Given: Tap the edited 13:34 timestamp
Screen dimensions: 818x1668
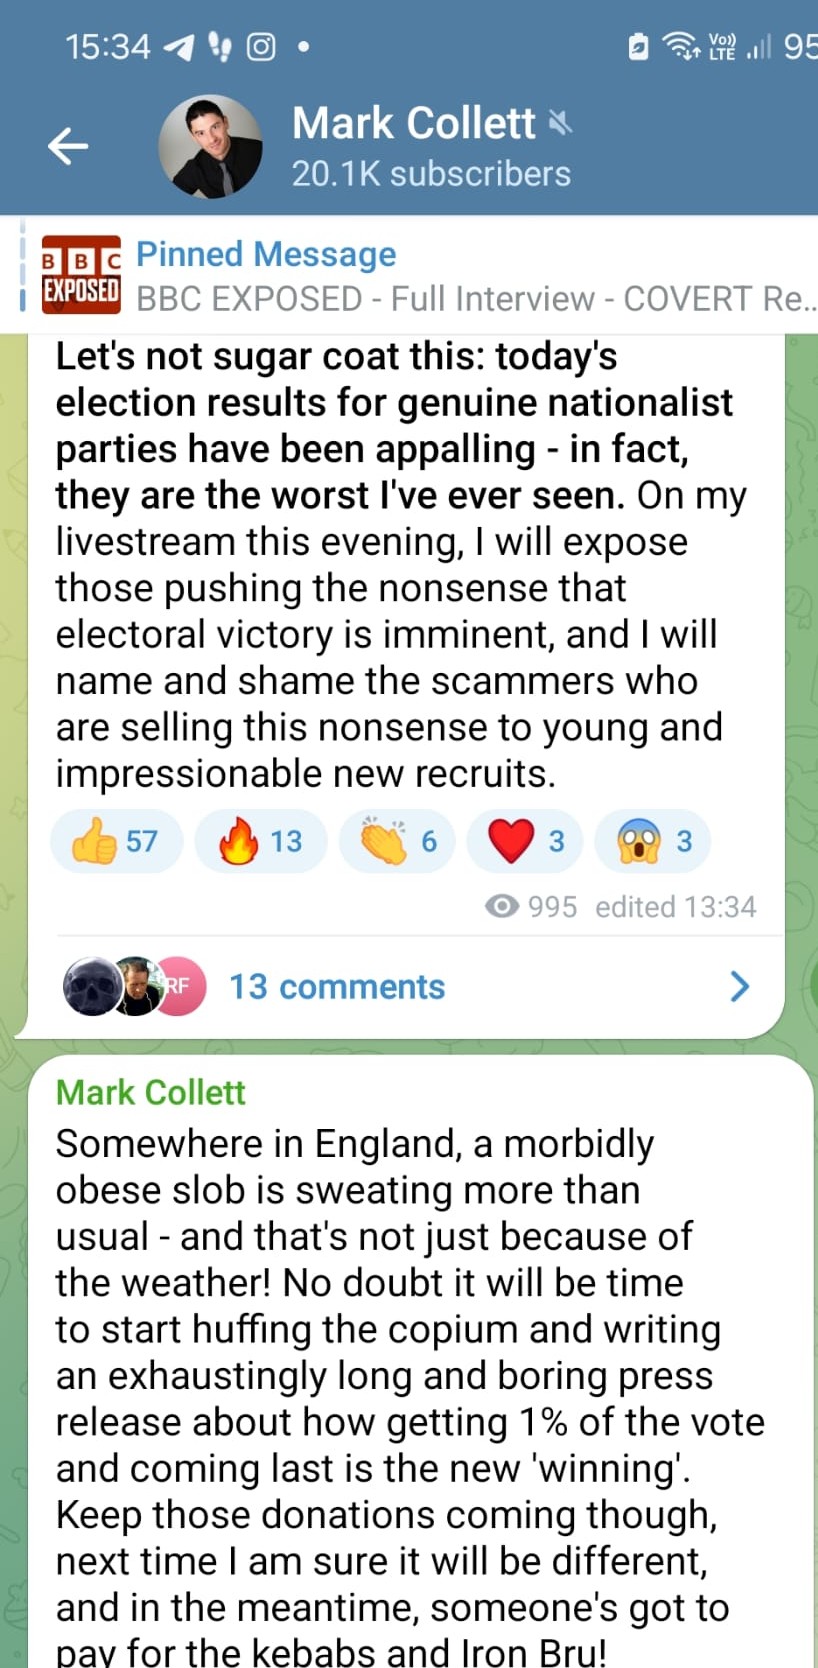Looking at the screenshot, I should click(x=675, y=906).
